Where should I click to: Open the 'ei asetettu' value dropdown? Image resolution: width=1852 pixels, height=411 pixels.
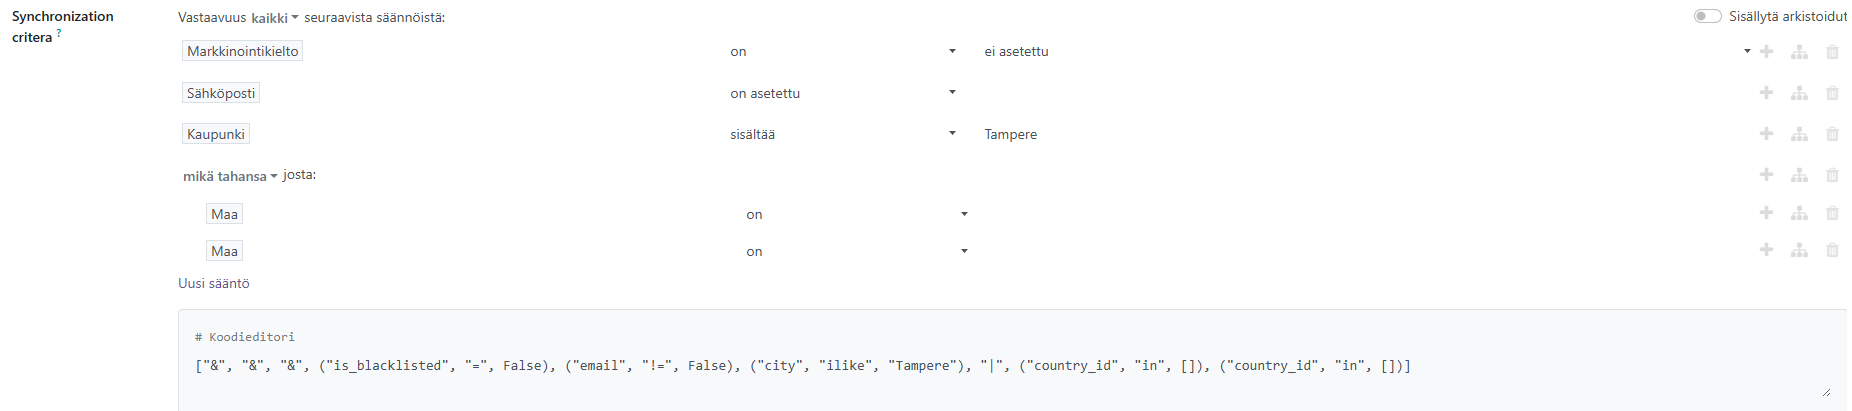[1365, 52]
